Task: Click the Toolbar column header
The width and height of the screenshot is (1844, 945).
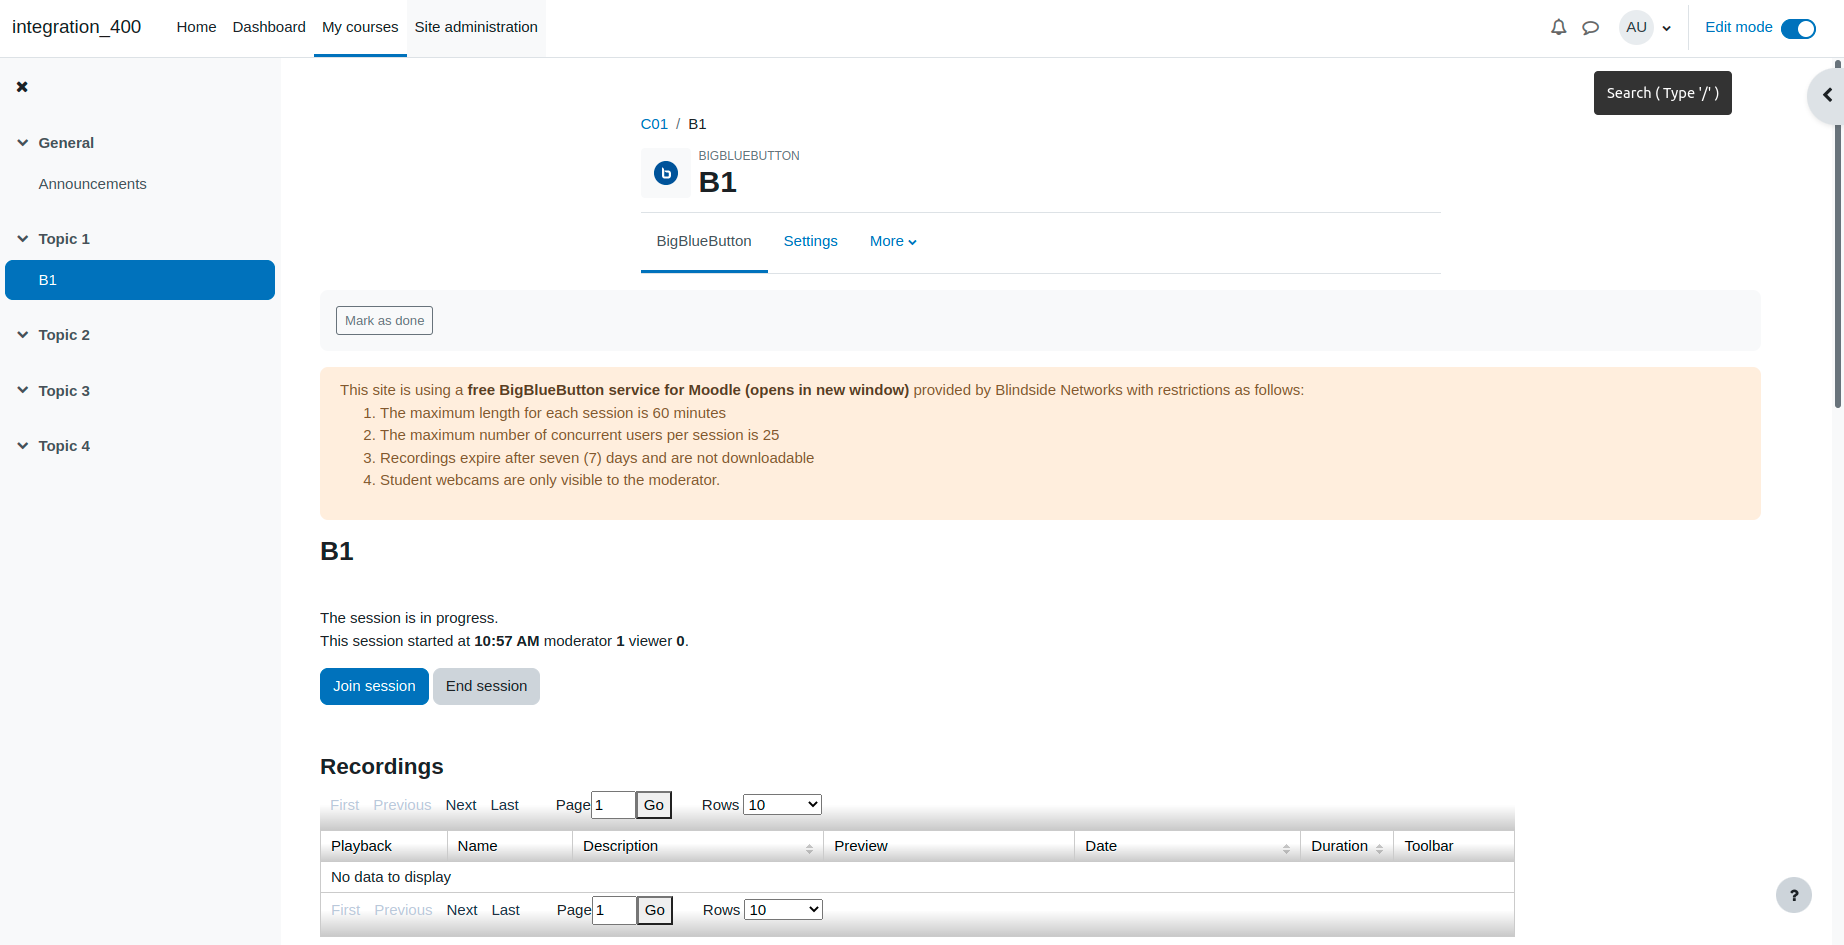Action: click(x=1454, y=846)
